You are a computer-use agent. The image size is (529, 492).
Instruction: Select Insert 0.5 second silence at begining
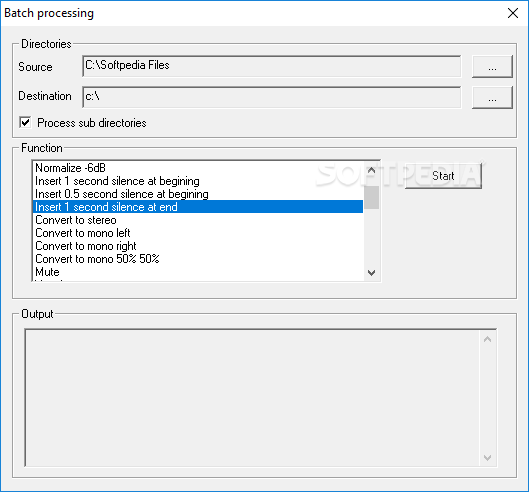(198, 194)
